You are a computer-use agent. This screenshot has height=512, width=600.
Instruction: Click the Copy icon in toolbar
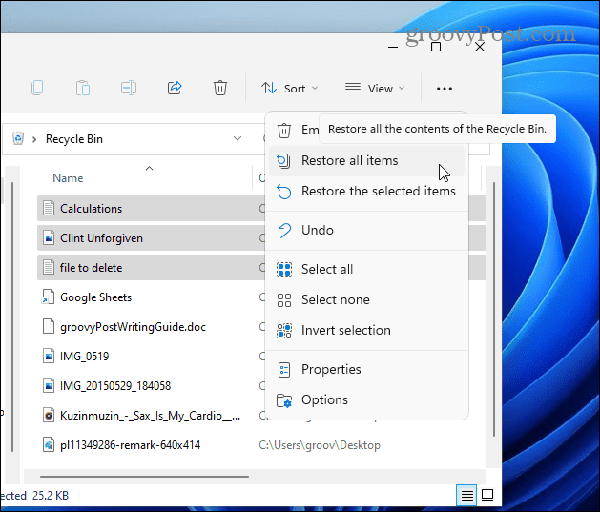coord(37,88)
